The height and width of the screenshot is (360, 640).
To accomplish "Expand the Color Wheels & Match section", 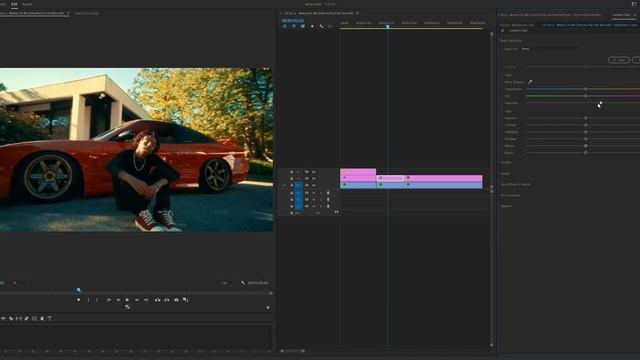I will point(516,184).
